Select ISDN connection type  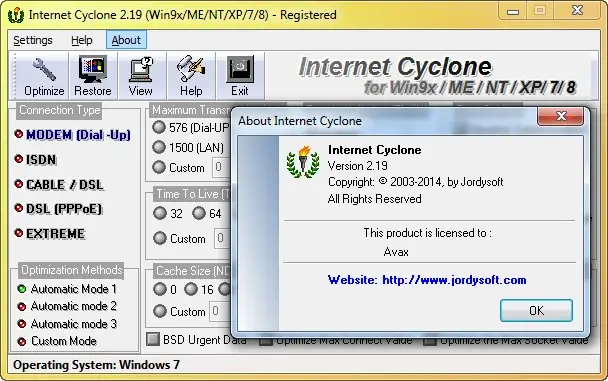(35, 160)
